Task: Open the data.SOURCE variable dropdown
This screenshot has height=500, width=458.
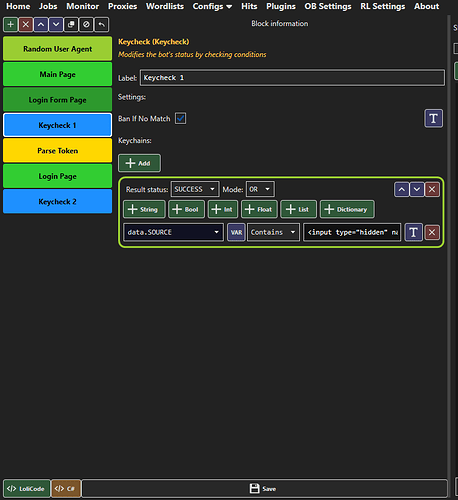Action: click(173, 232)
